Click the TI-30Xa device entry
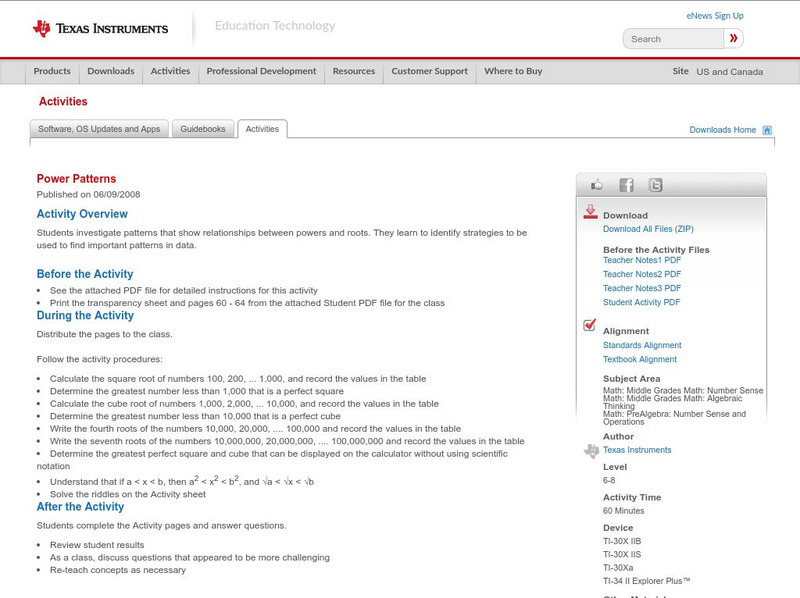 (618, 568)
